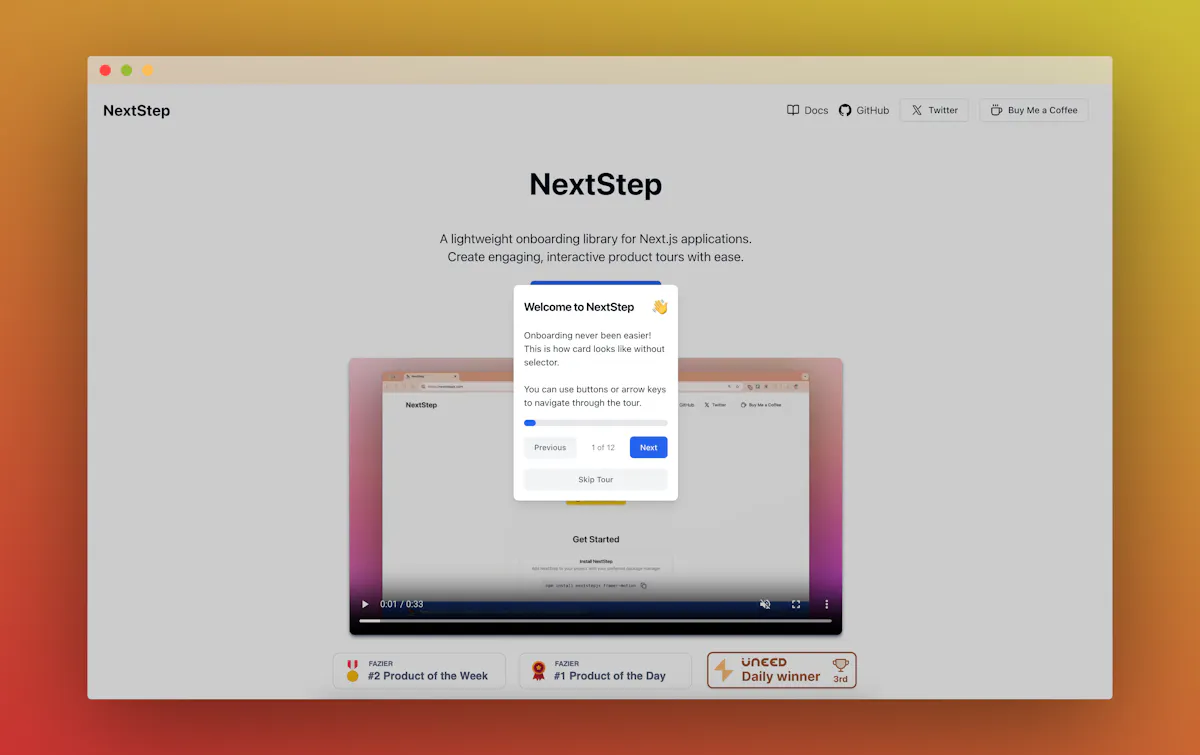Click the coffee cup icon
Image resolution: width=1200 pixels, height=755 pixels.
[x=996, y=110]
